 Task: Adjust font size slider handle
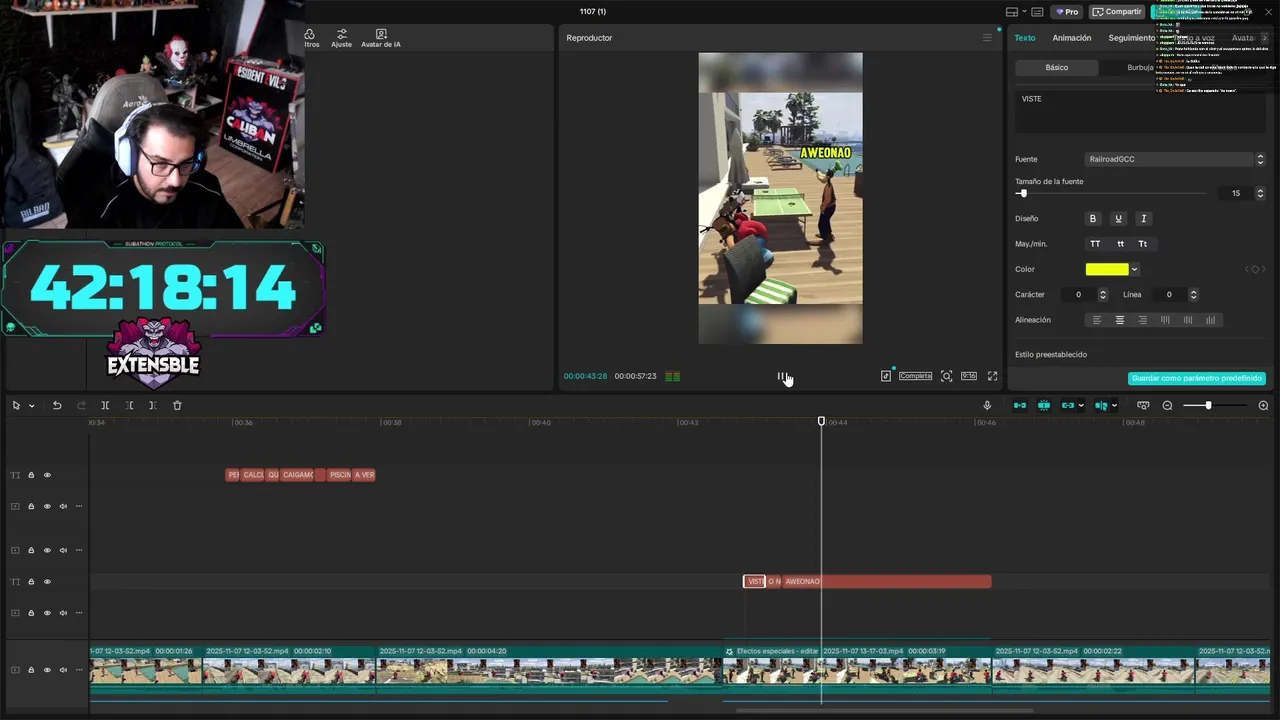click(1022, 193)
